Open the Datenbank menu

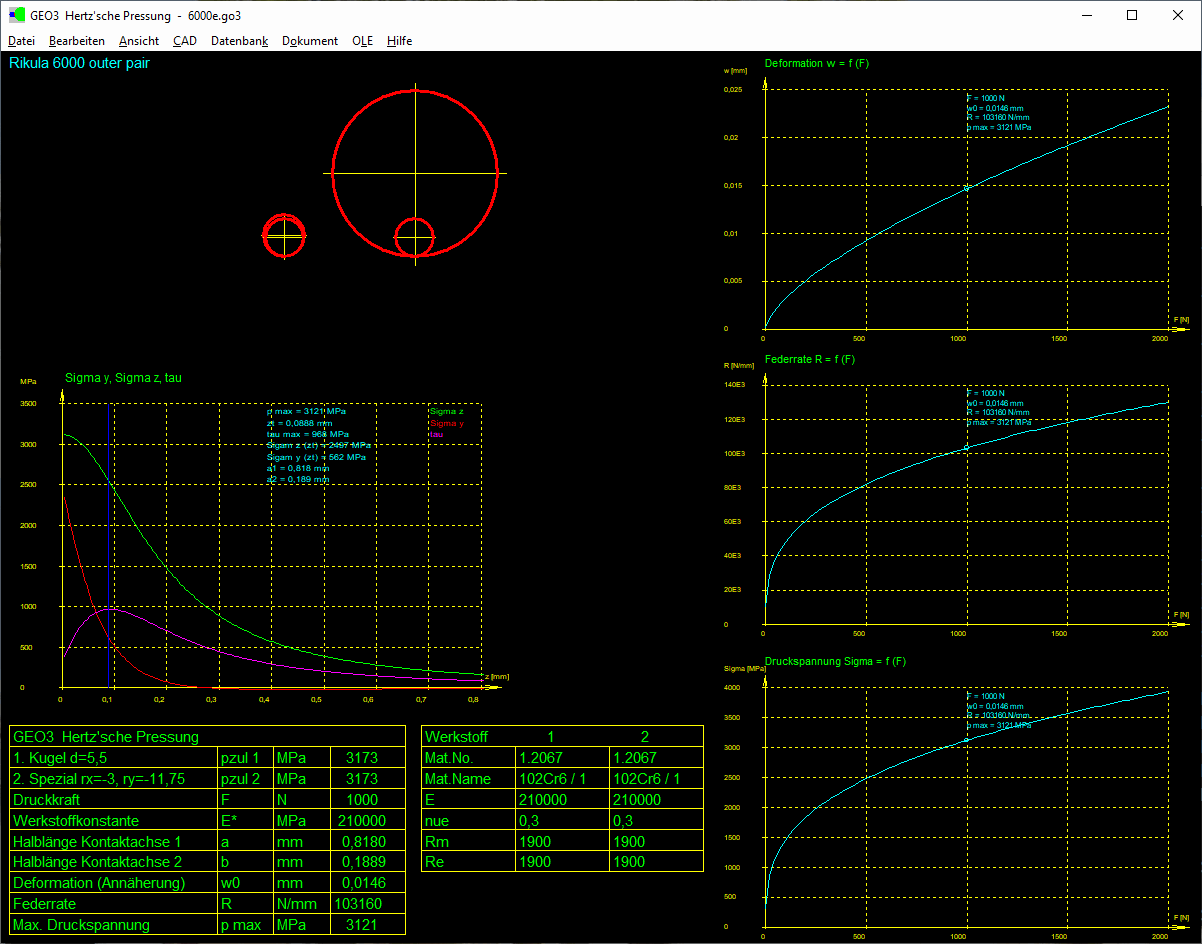pos(239,41)
